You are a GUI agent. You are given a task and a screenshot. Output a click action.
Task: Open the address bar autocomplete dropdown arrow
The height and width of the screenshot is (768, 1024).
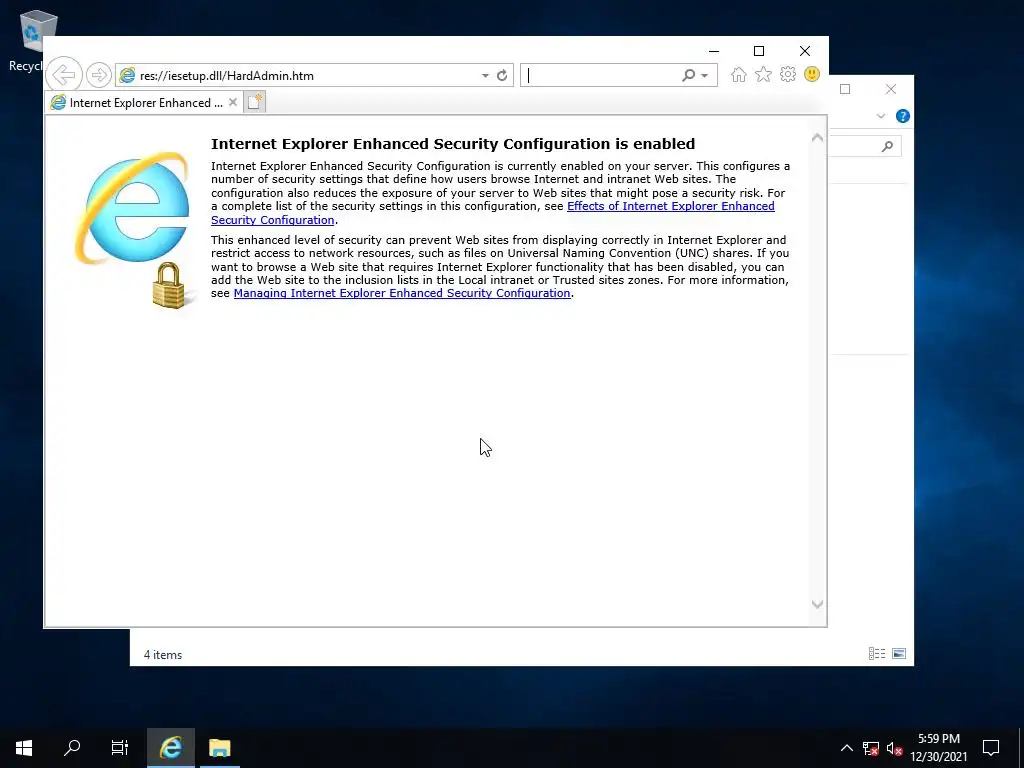point(485,76)
